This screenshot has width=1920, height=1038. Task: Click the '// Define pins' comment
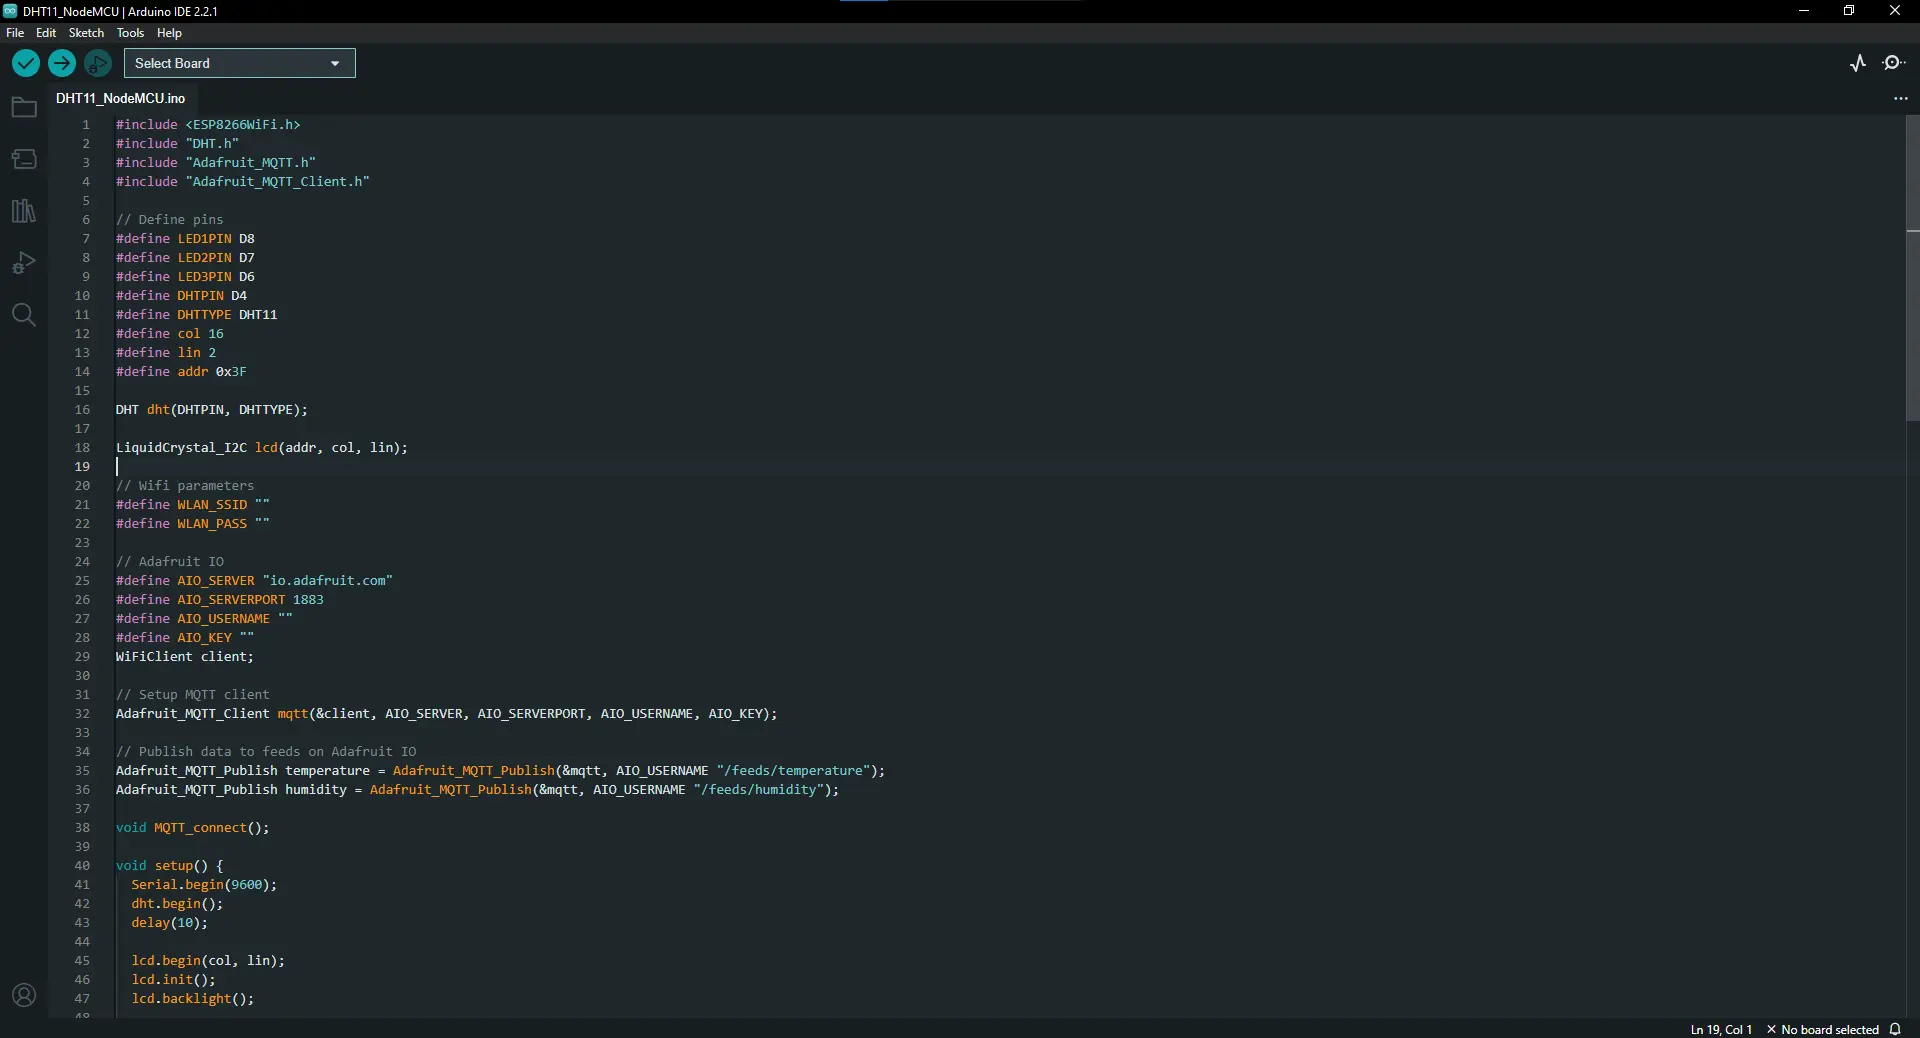(170, 220)
